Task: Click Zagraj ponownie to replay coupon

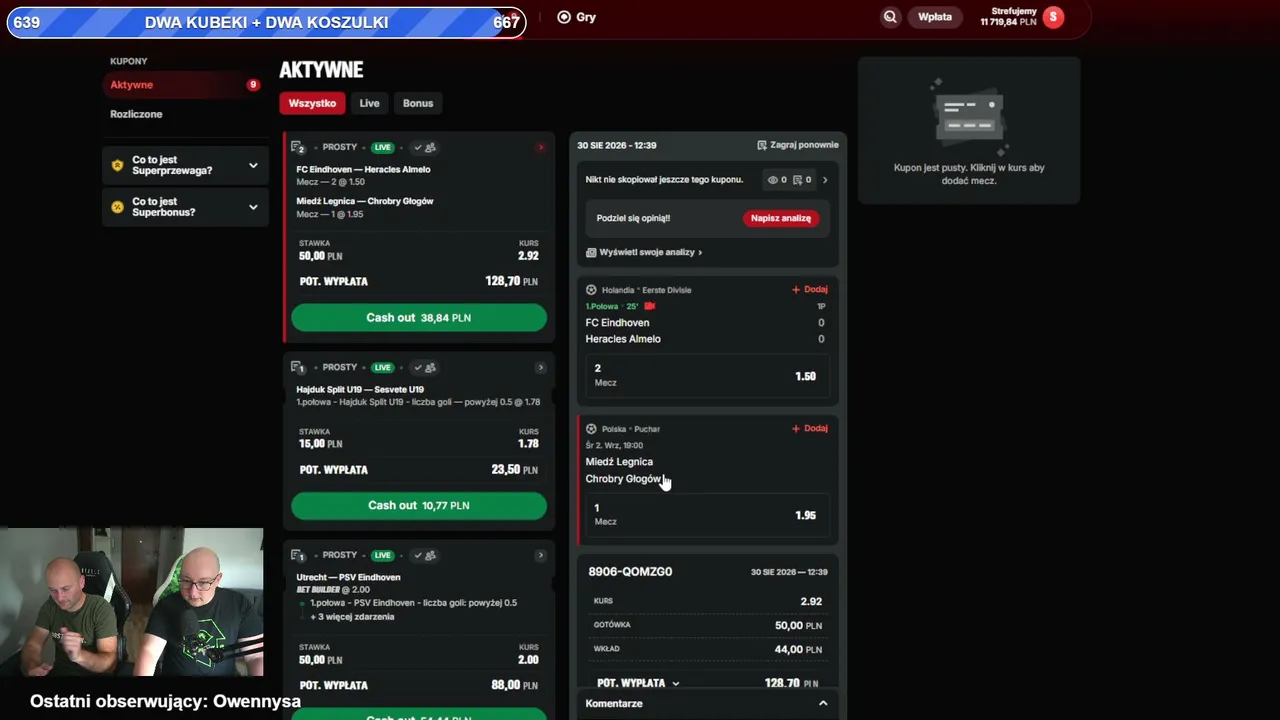Action: 798,145
